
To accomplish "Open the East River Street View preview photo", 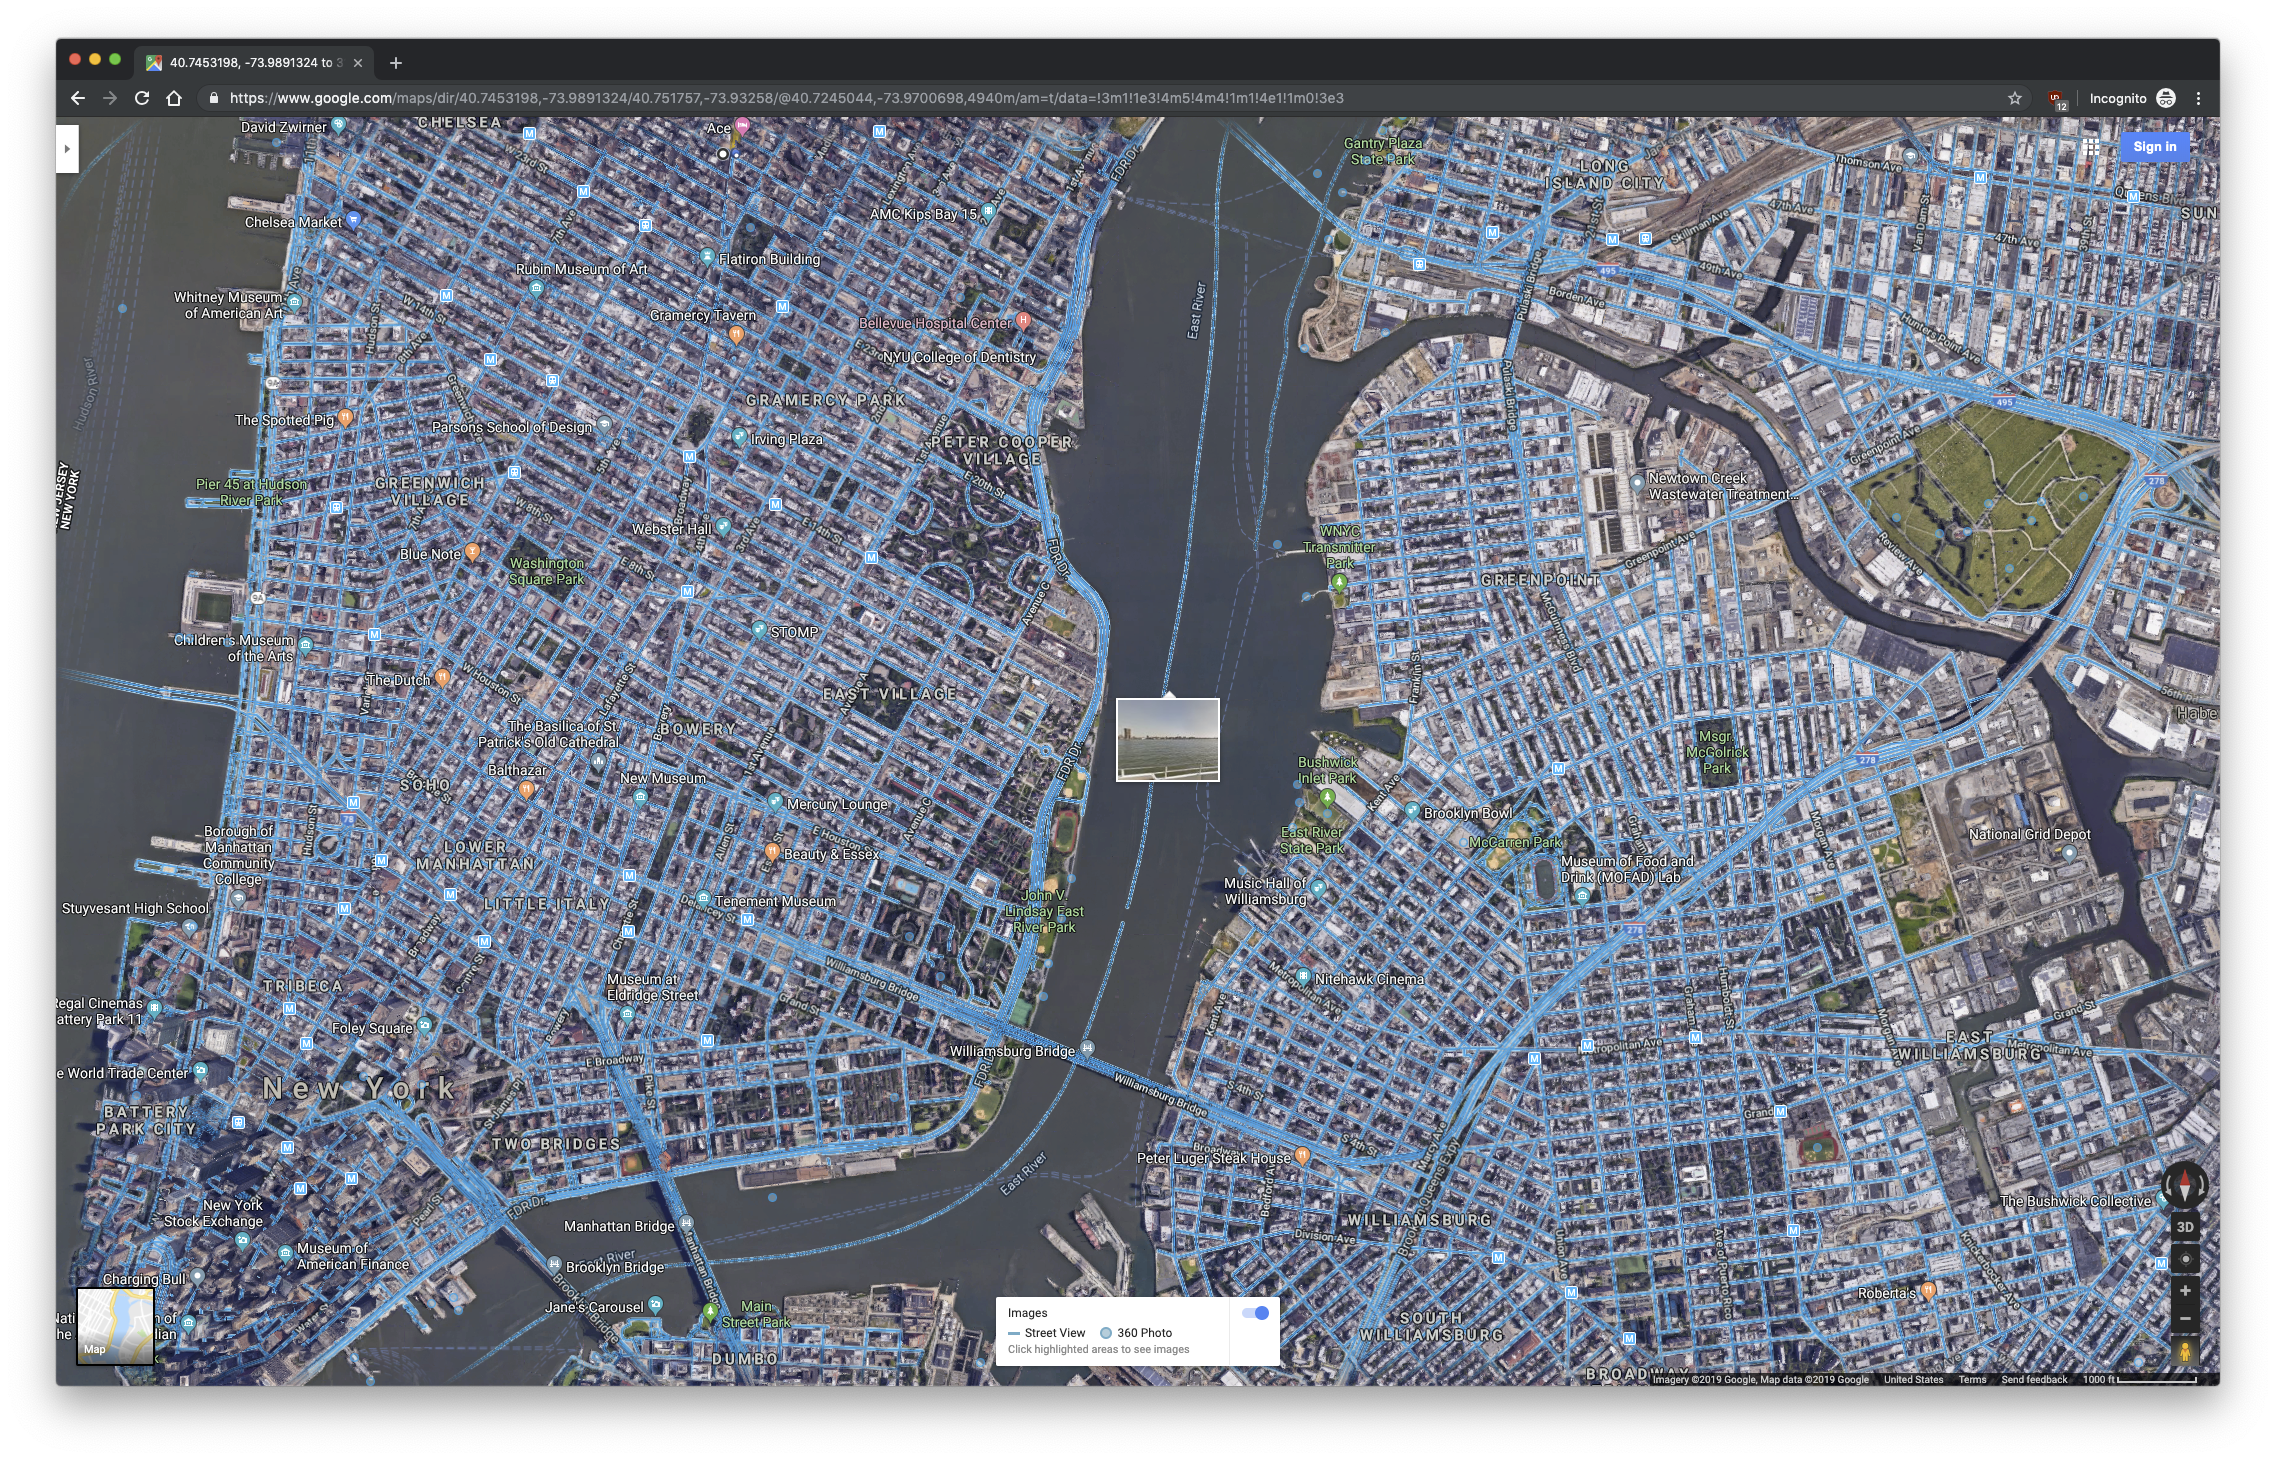I will pos(1168,740).
